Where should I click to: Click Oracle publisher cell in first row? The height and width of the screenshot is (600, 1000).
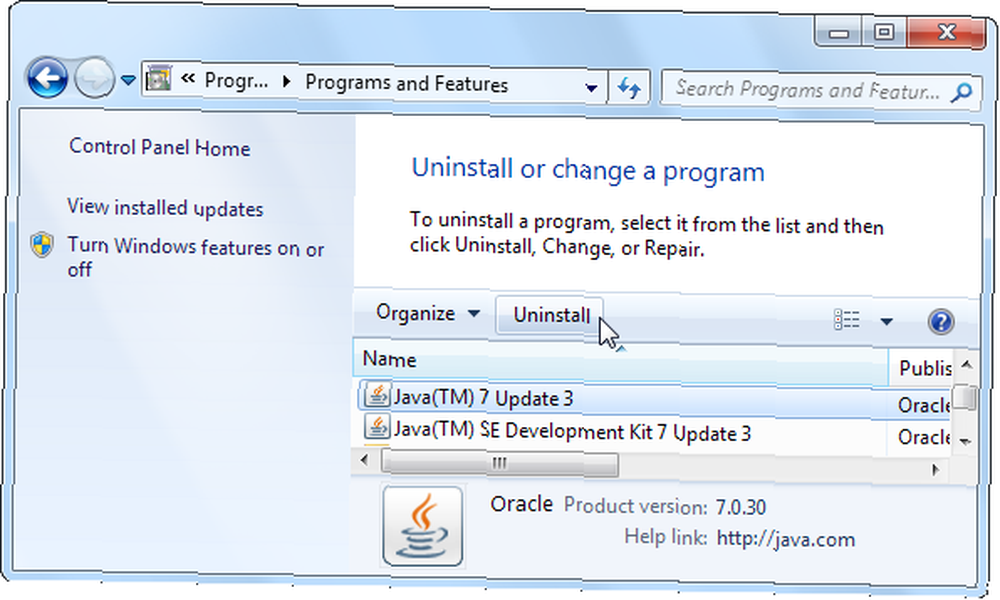(923, 405)
